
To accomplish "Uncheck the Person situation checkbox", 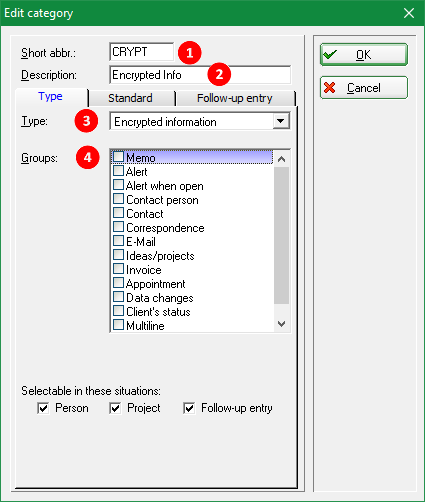I will click(x=43, y=408).
